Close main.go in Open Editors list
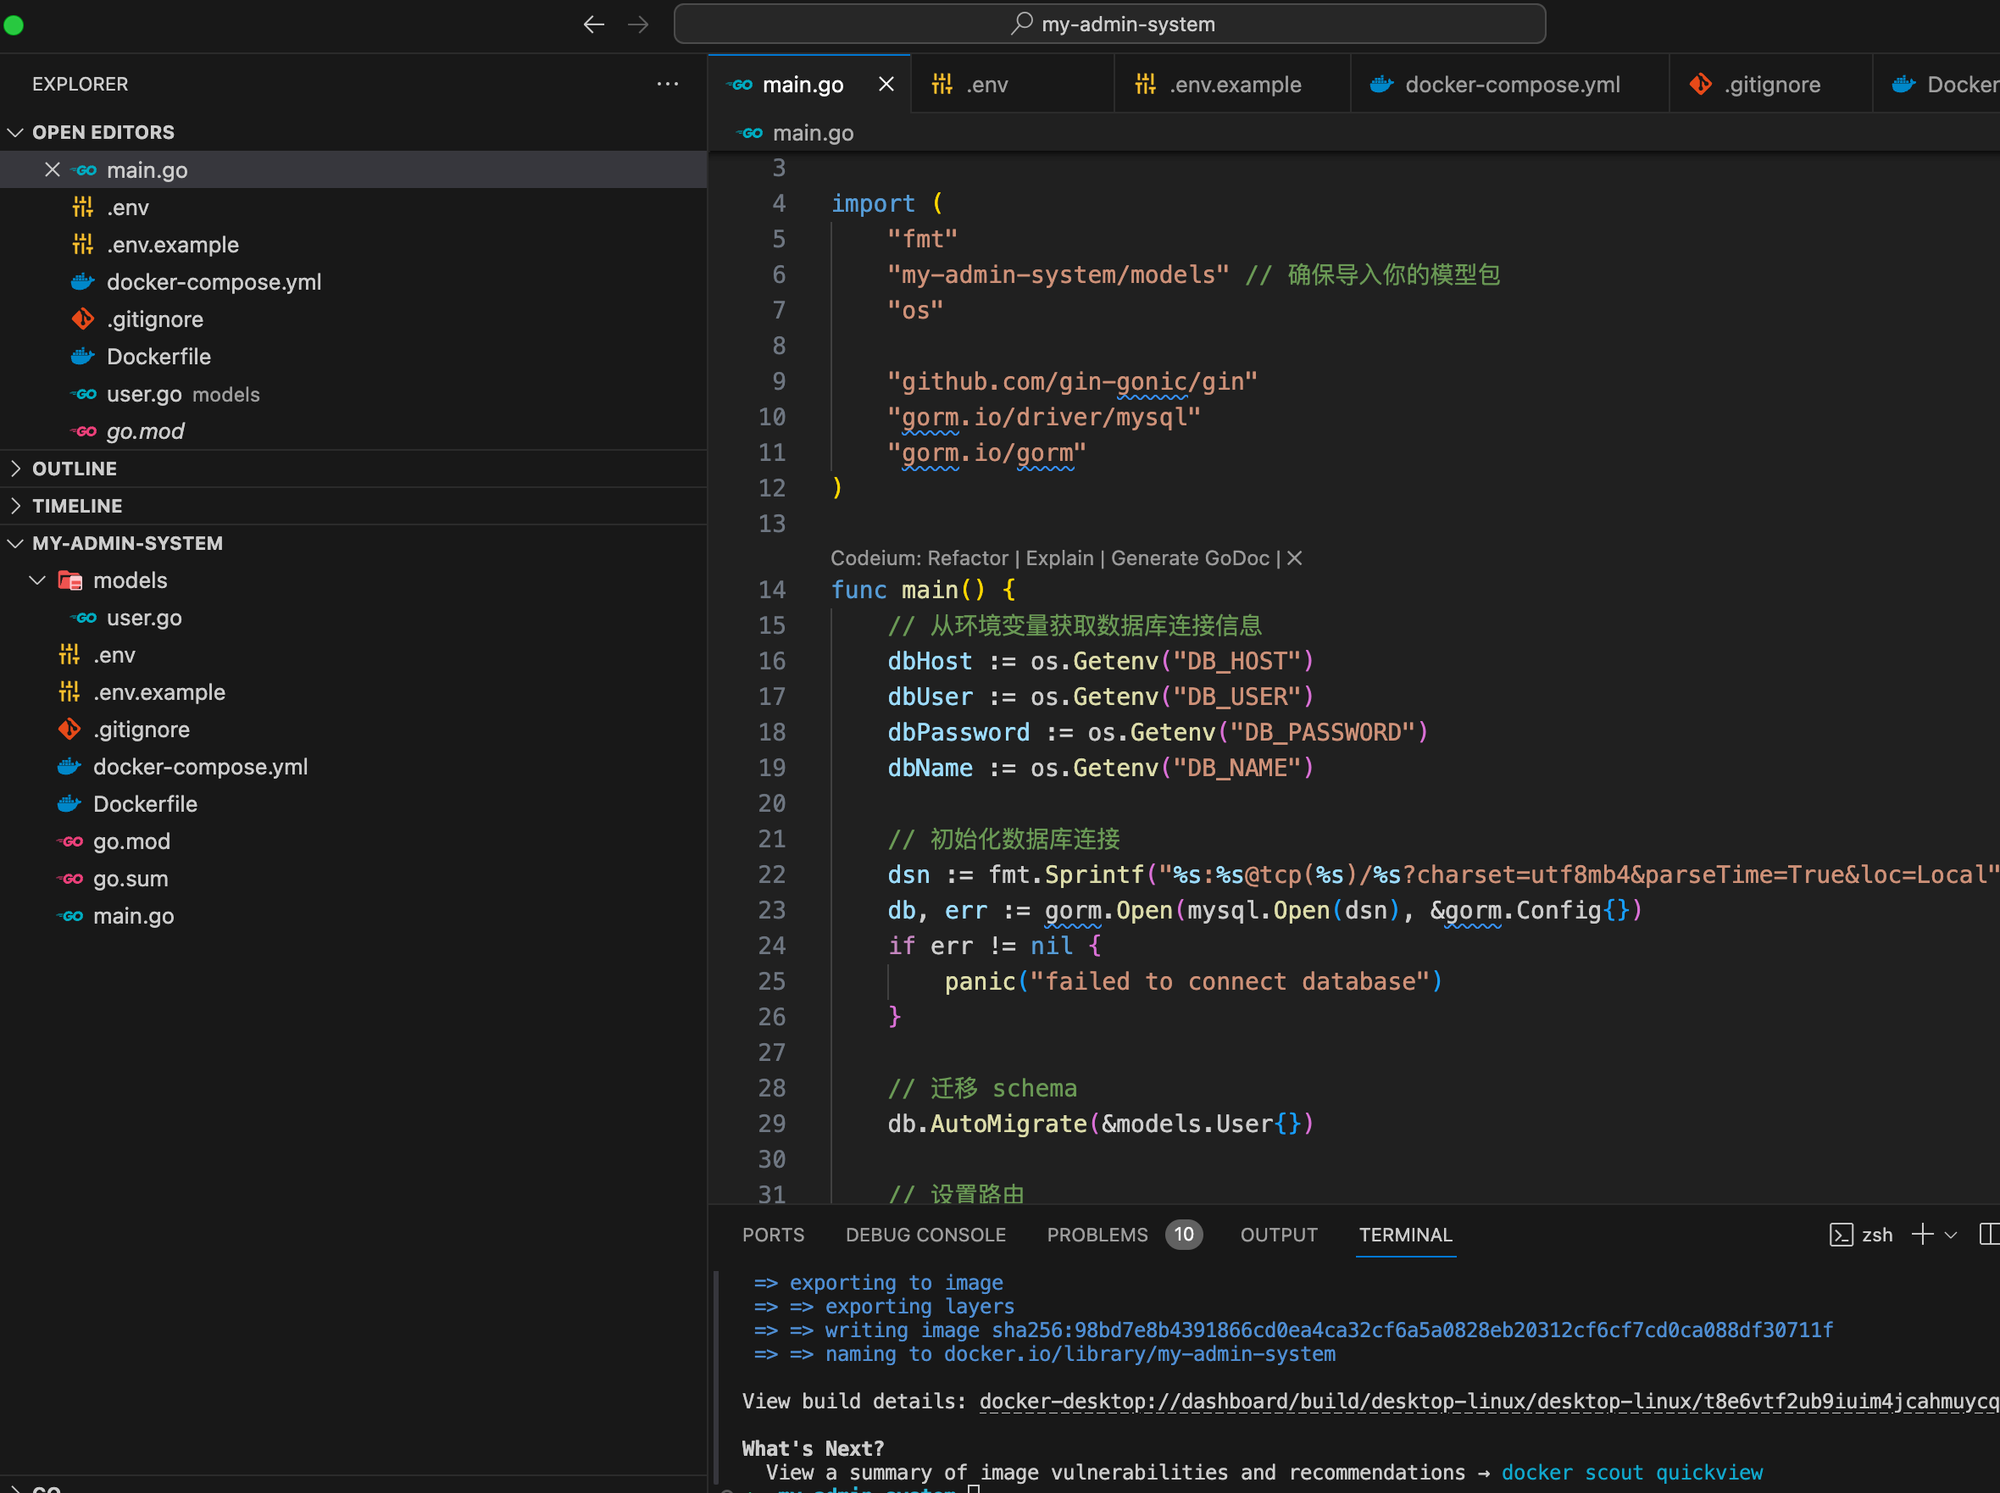Viewport: 2000px width, 1493px height. [x=52, y=170]
